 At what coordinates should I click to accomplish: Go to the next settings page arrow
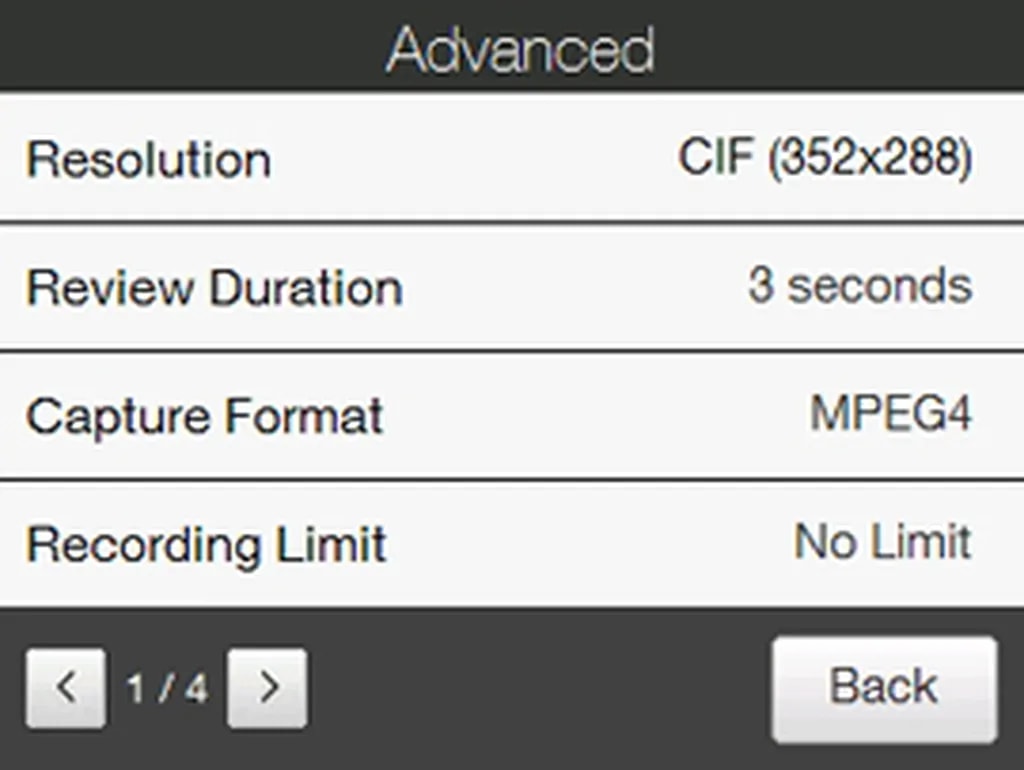[x=267, y=688]
